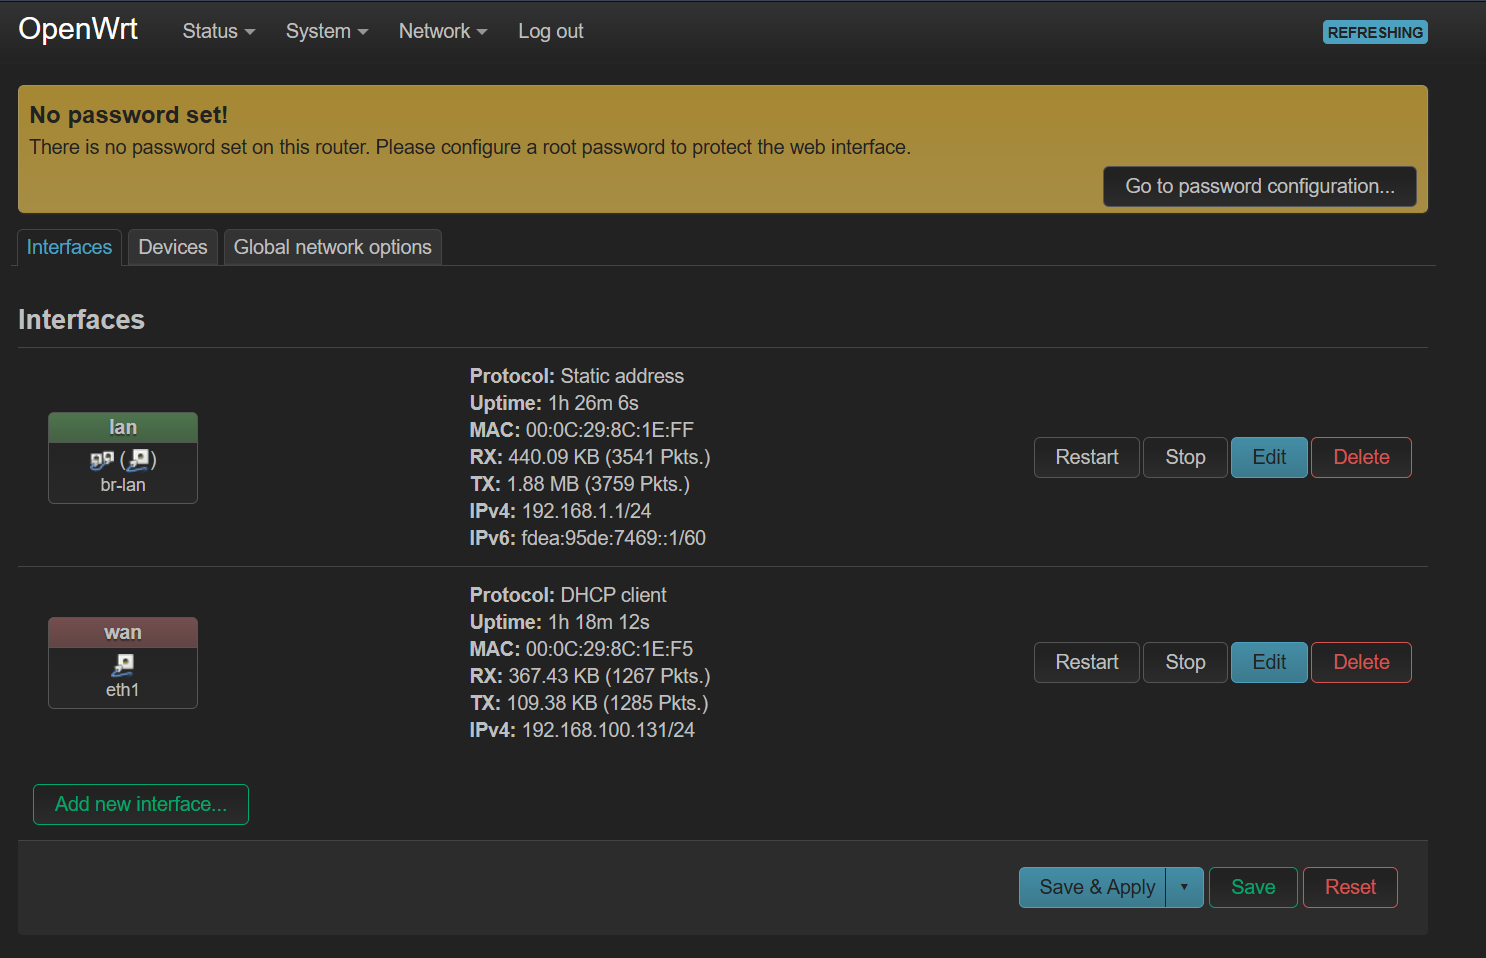Click lan IPv6 fdea:95de:7469::1/60
Image resolution: width=1486 pixels, height=958 pixels.
[613, 538]
